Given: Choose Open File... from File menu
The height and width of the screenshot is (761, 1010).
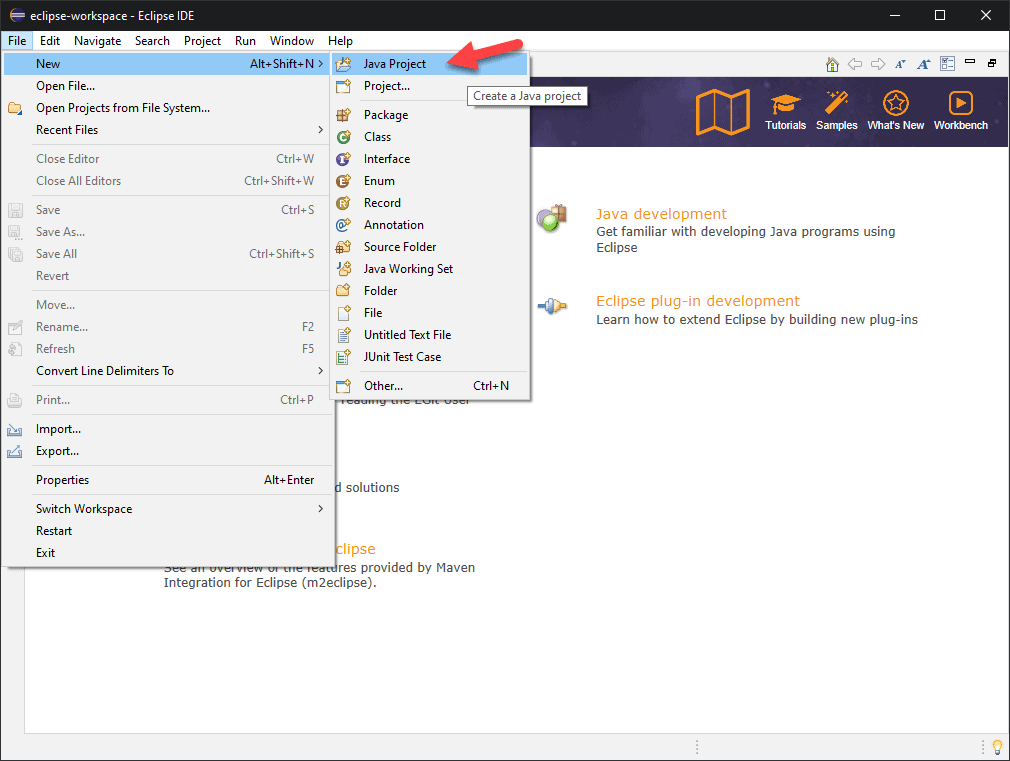Looking at the screenshot, I should tap(168, 86).
